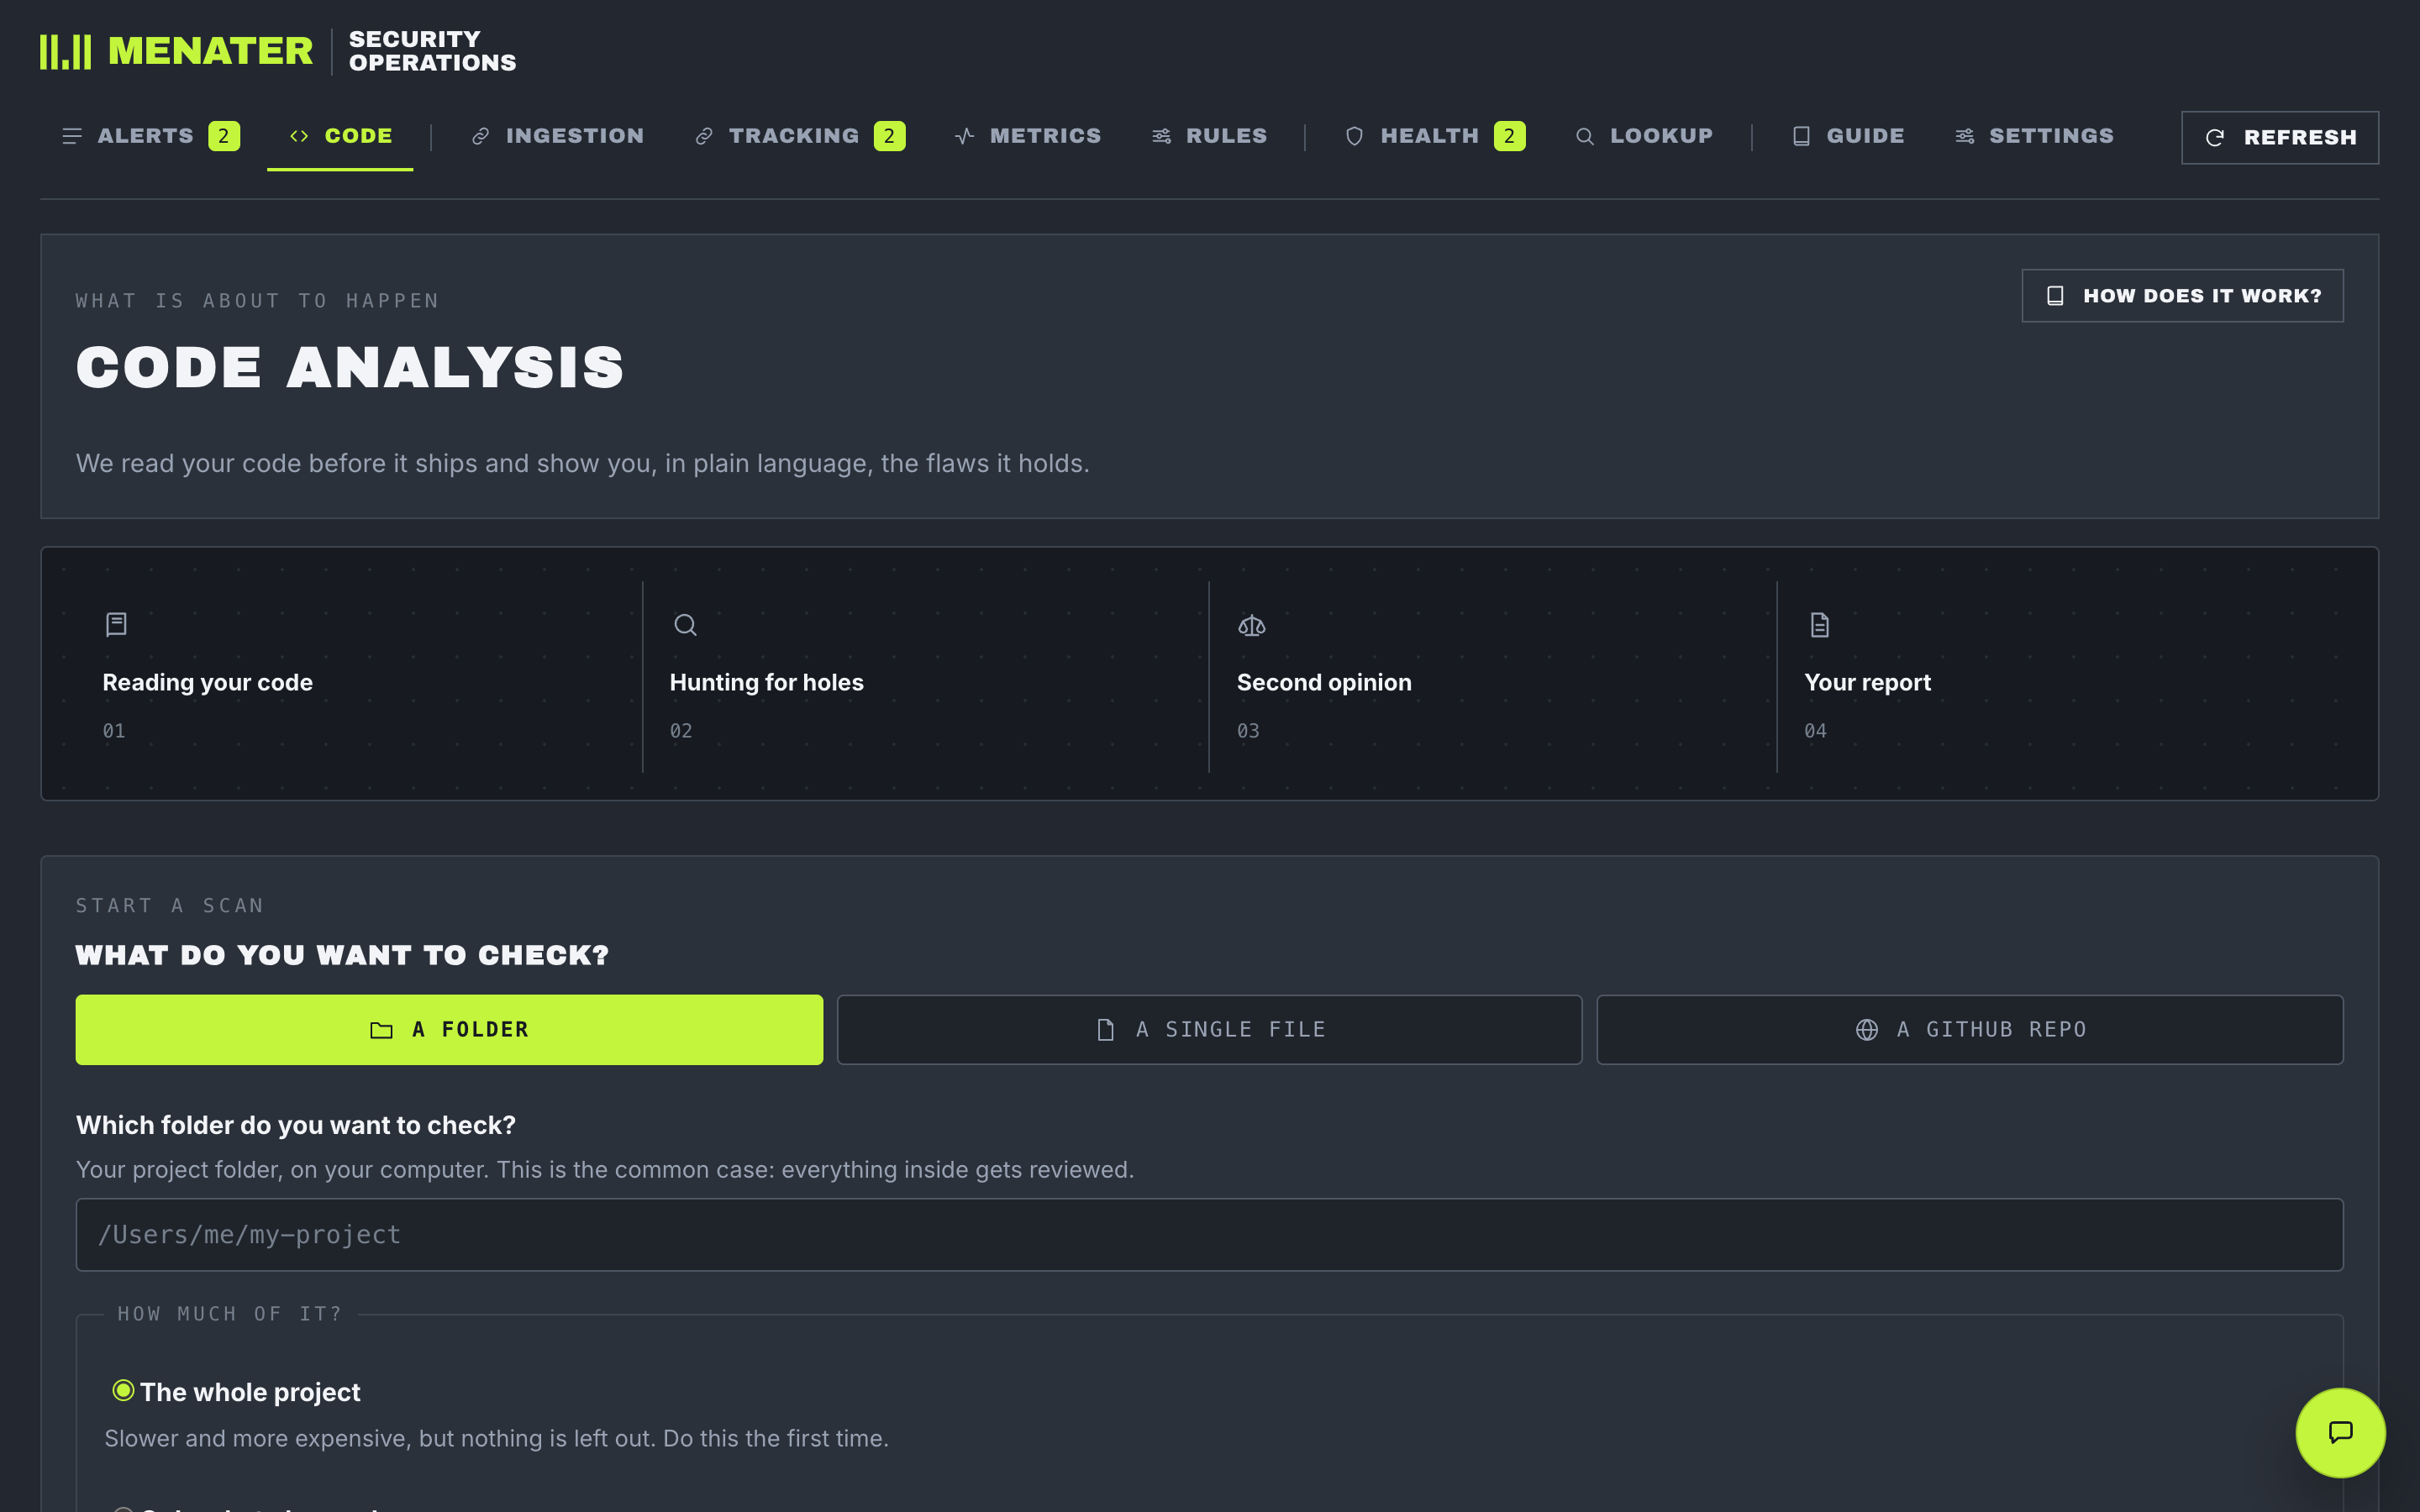The width and height of the screenshot is (2420, 1512).
Task: Click the Second opinion step label
Action: pos(1324,683)
